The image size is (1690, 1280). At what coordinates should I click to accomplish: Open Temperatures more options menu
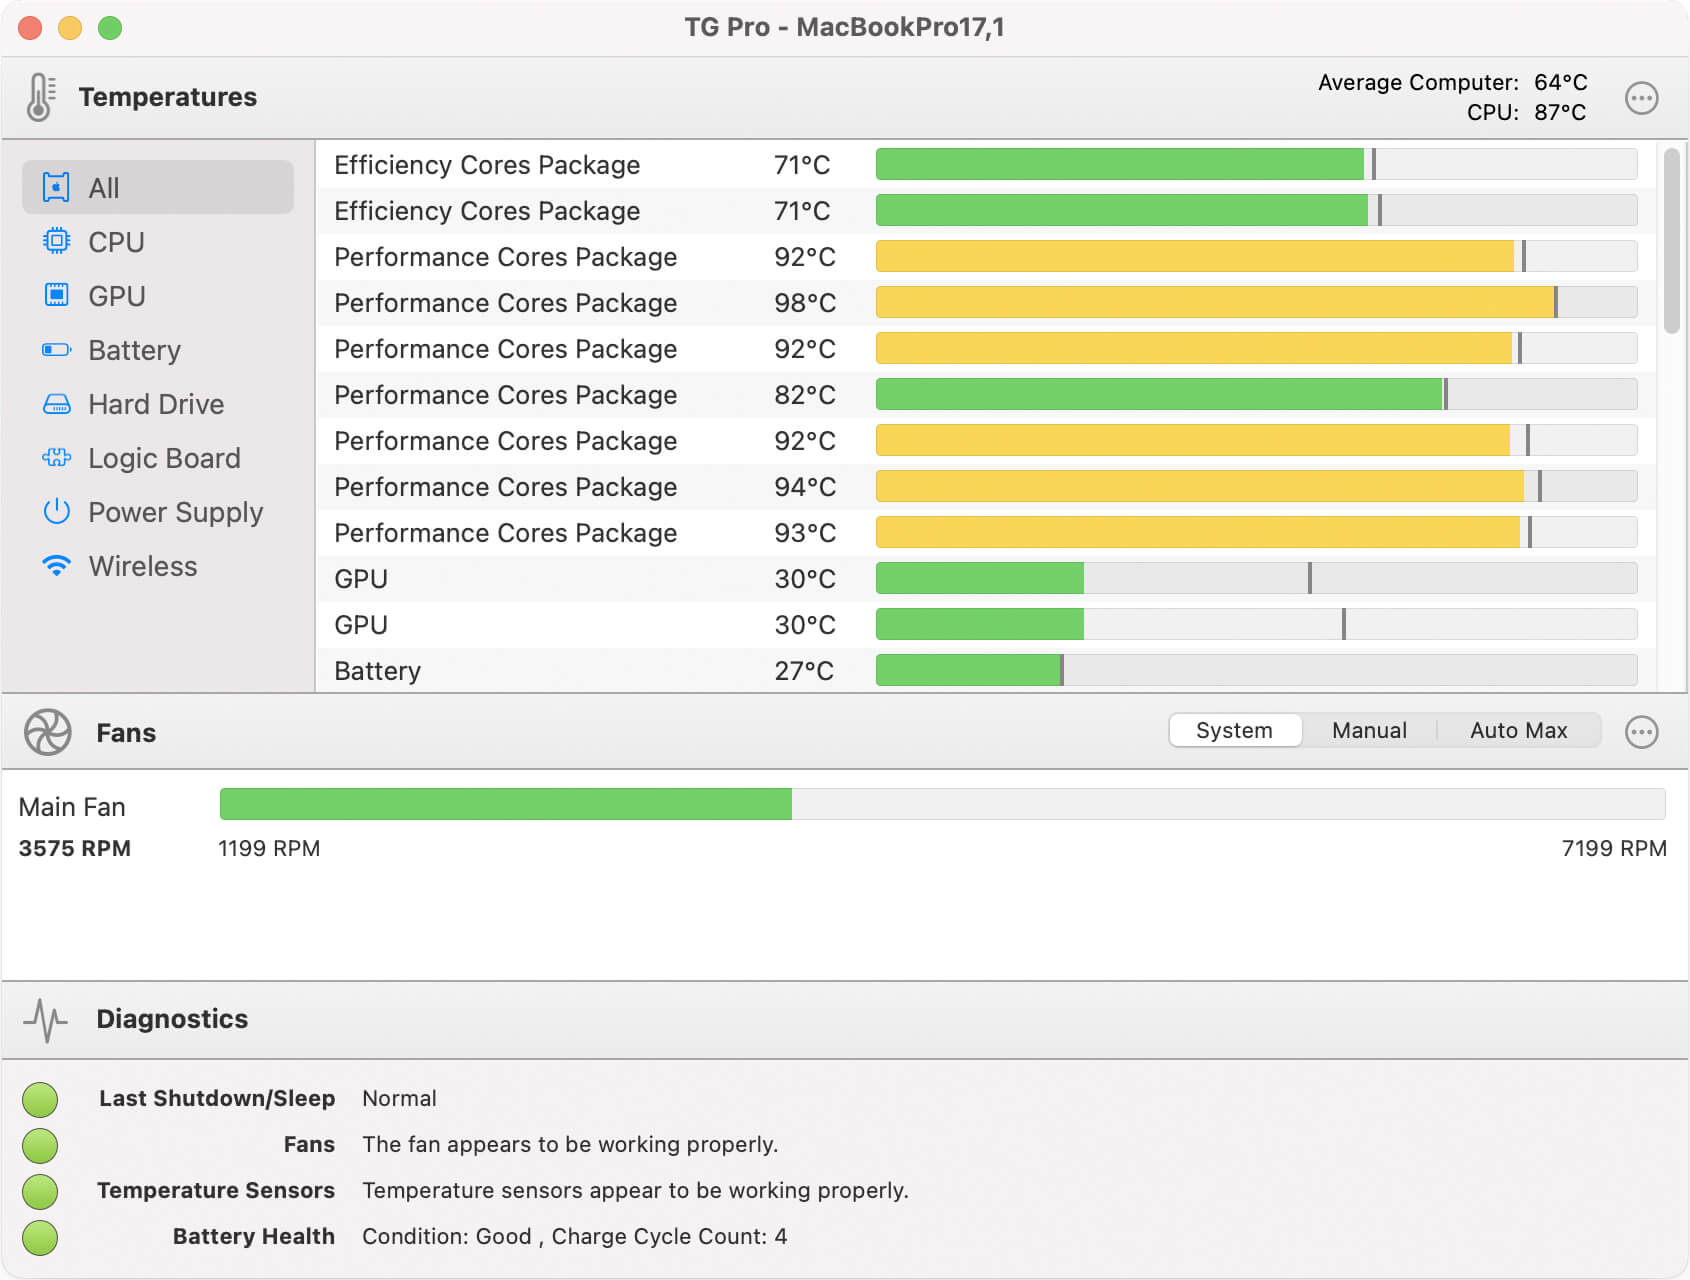click(1641, 98)
